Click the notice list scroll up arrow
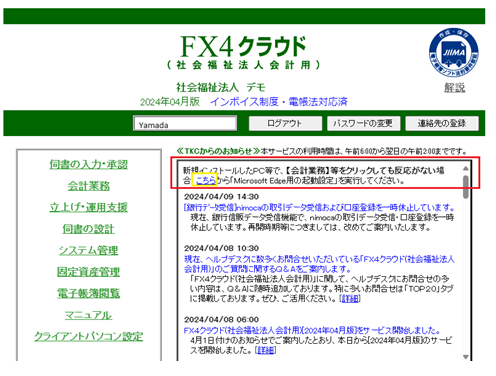The image size is (496, 376). [466, 168]
